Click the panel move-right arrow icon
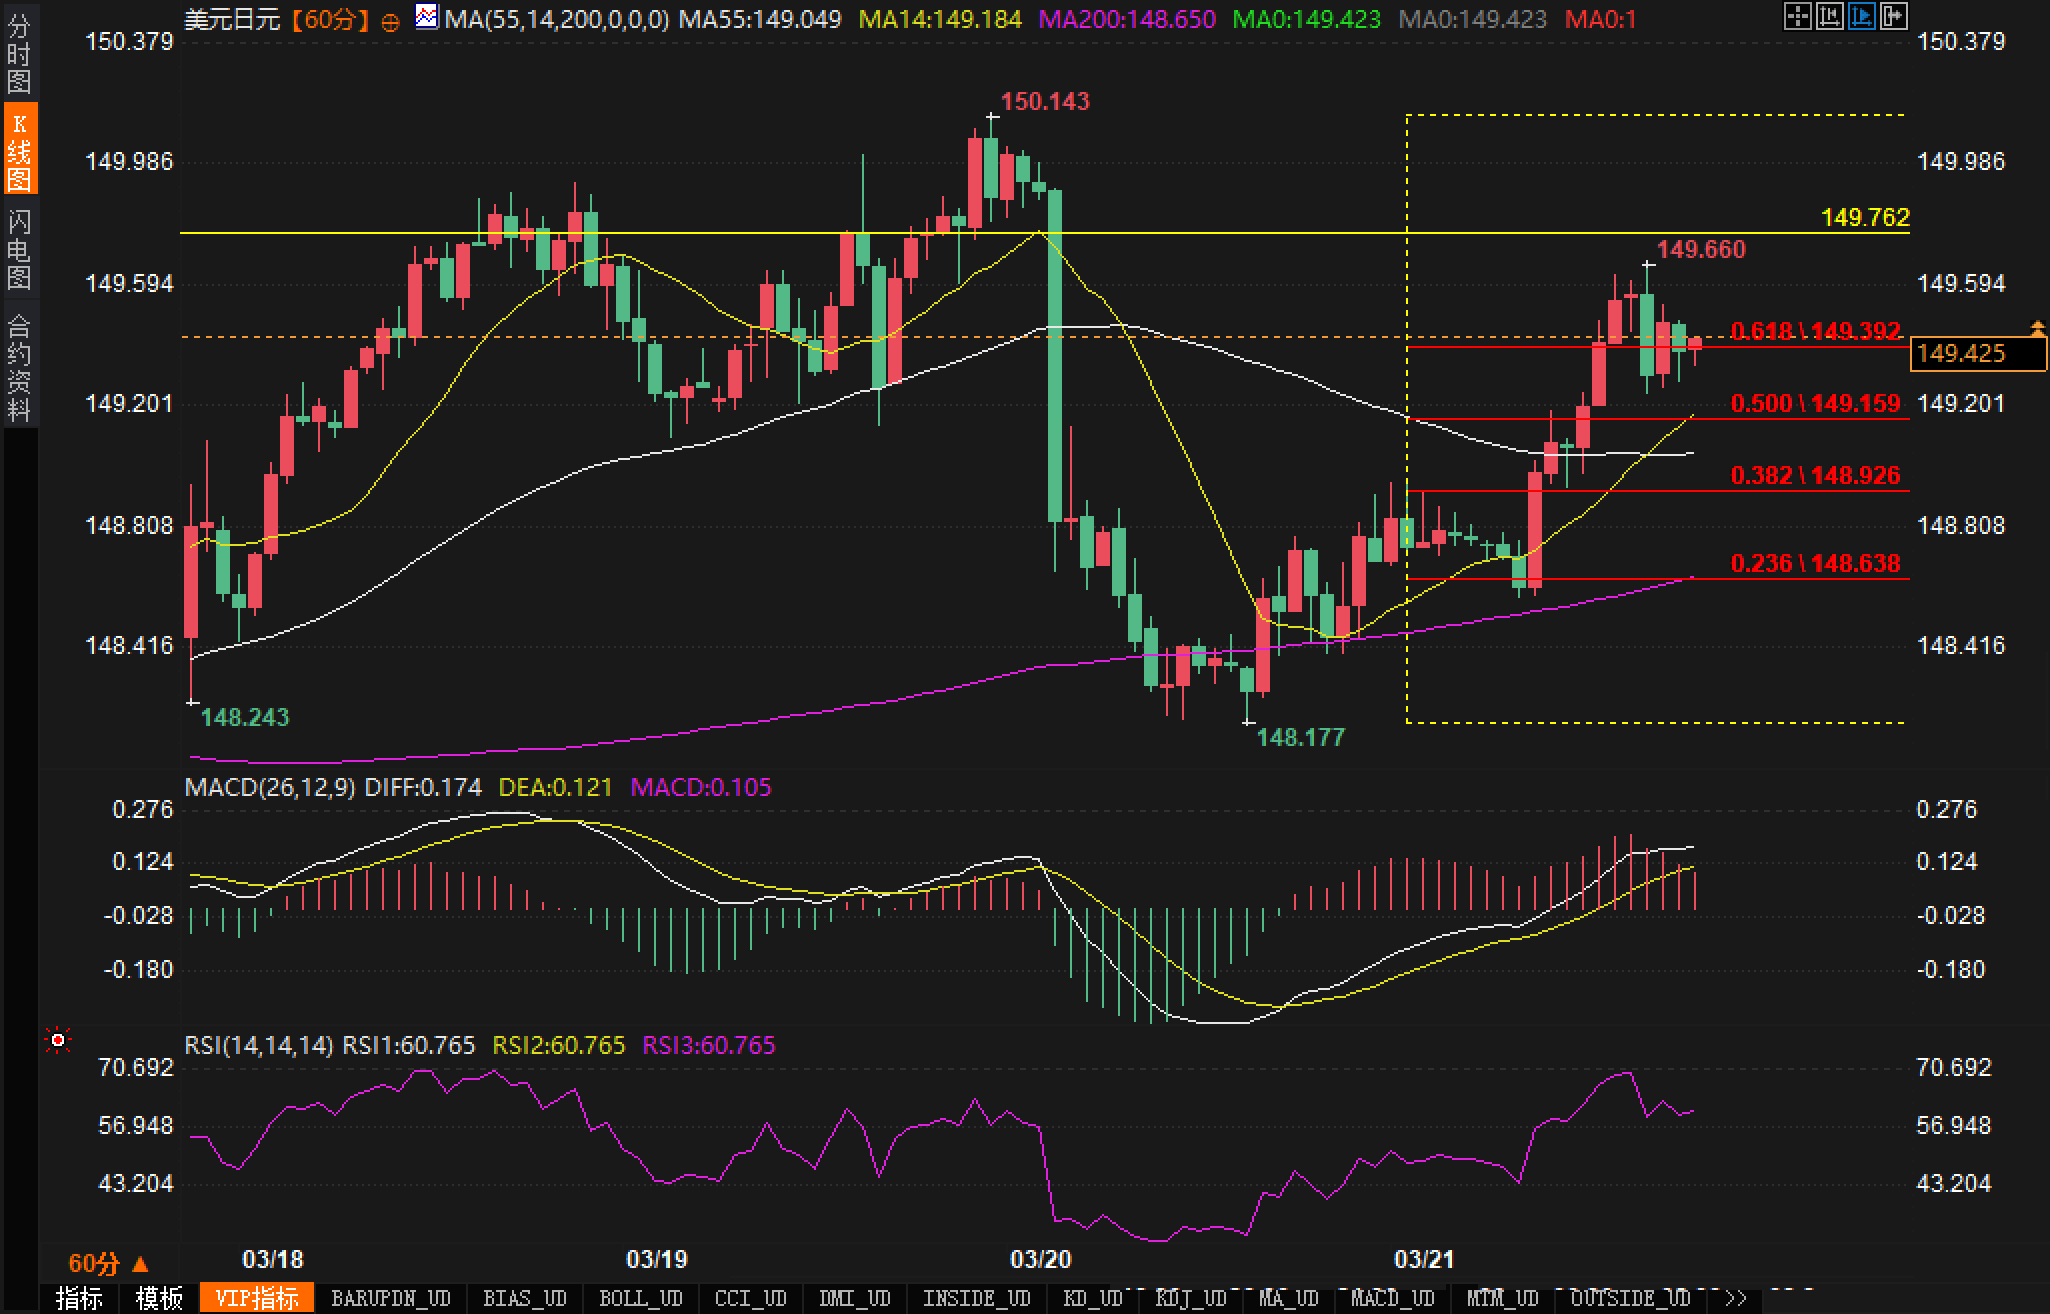This screenshot has height=1314, width=2050. point(1894,16)
